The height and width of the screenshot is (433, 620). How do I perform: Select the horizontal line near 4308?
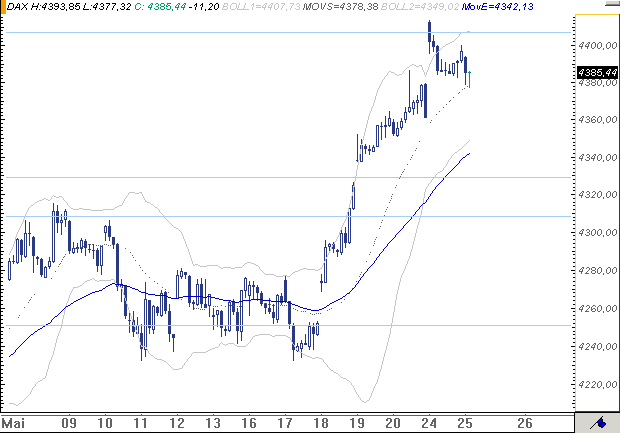[x=289, y=216]
